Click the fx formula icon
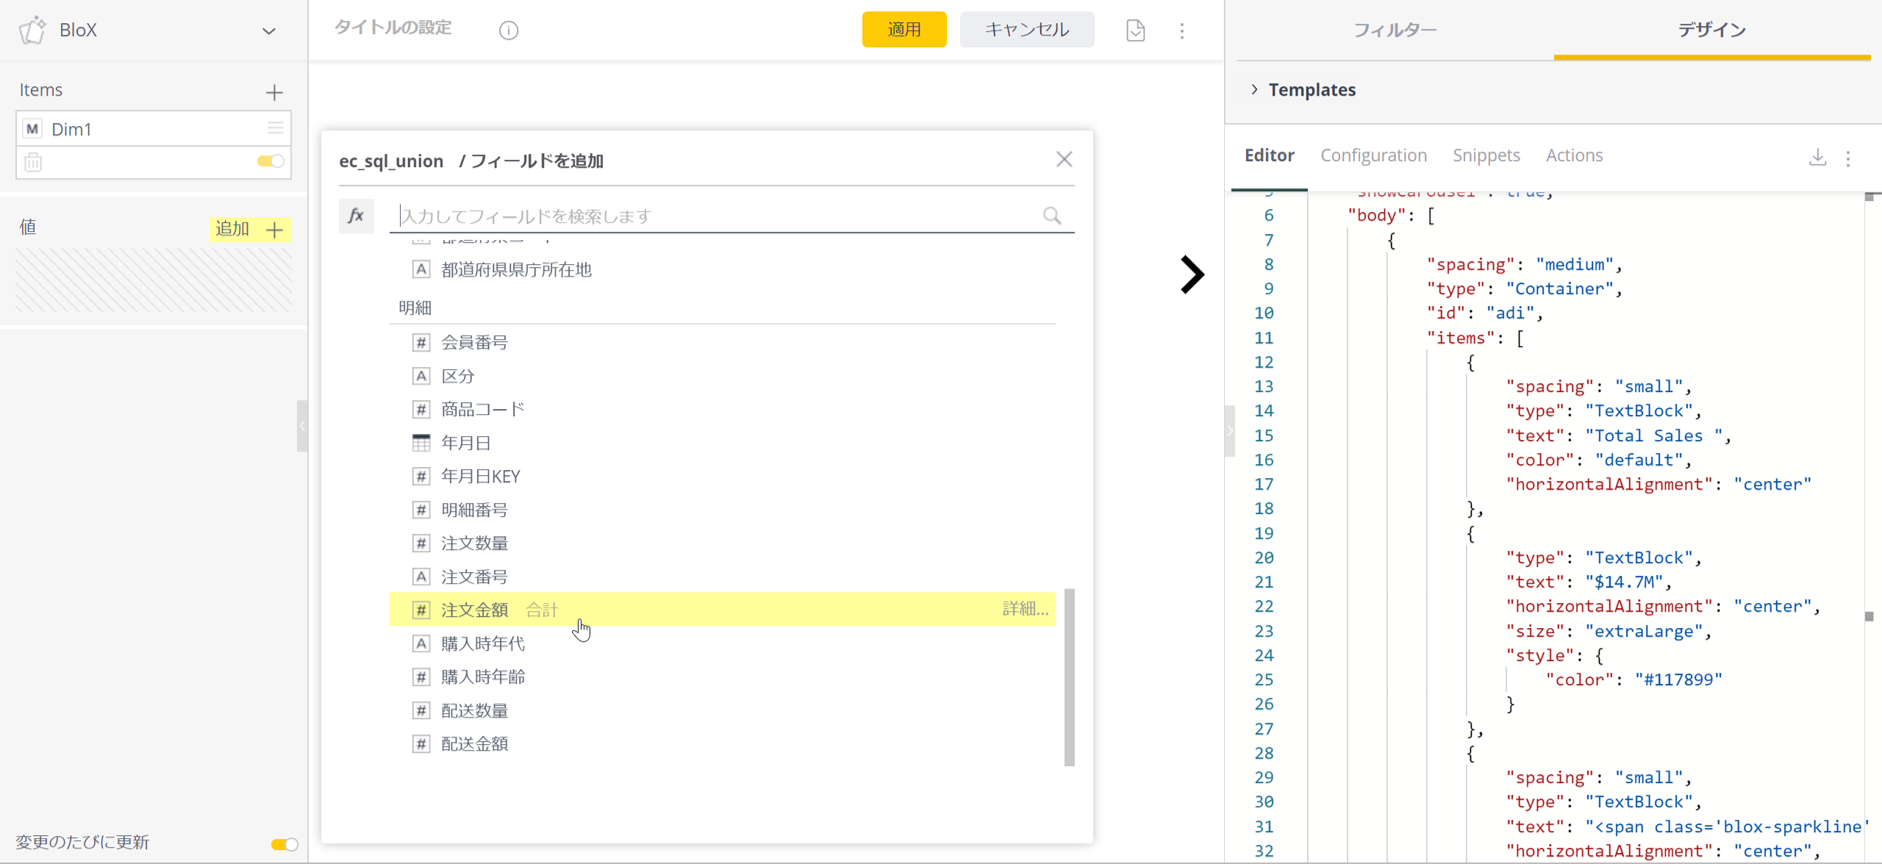Image resolution: width=1882 pixels, height=864 pixels. coord(356,216)
